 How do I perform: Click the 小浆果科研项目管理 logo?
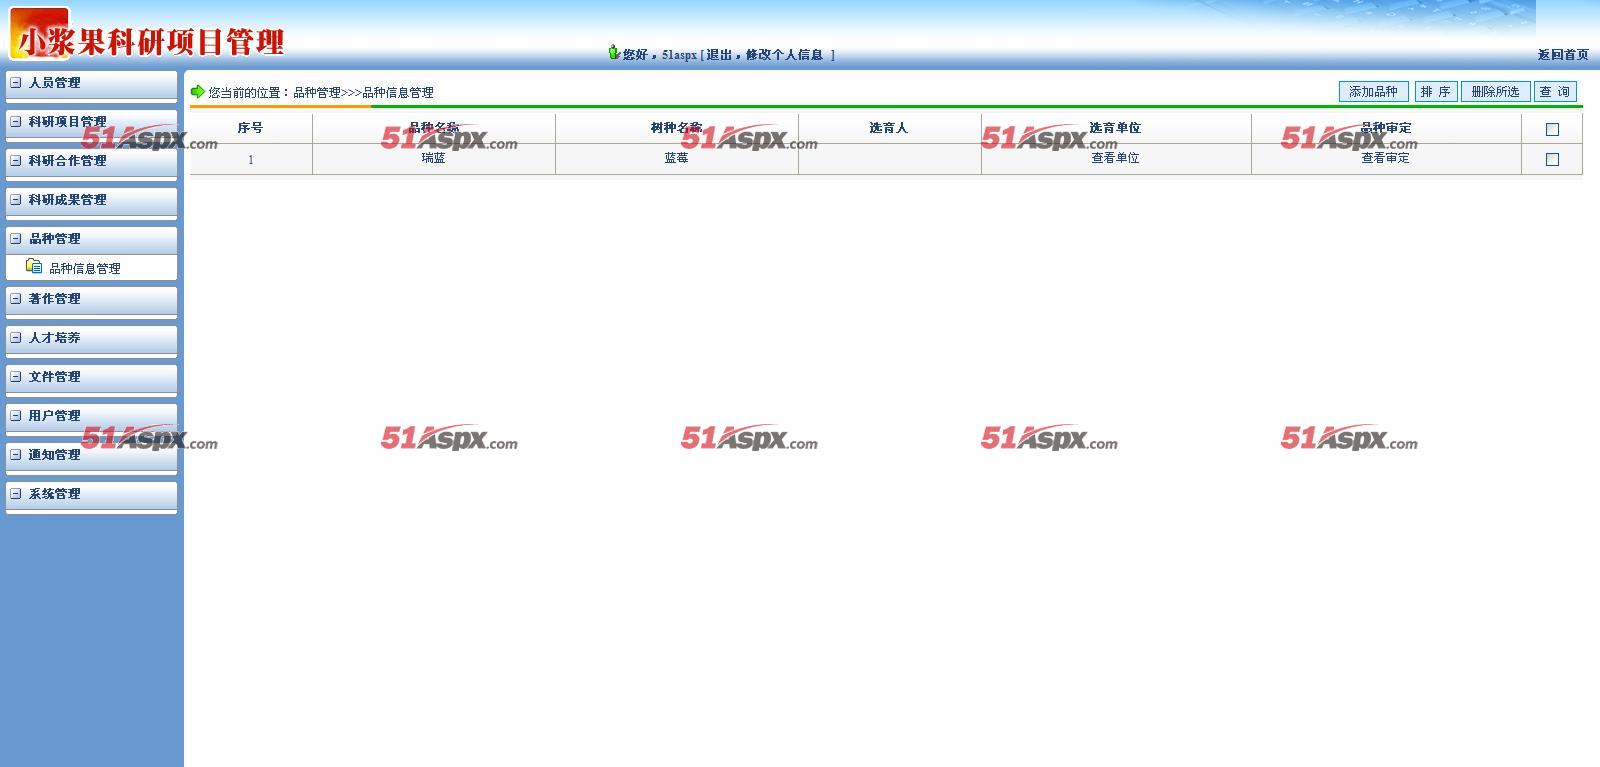[148, 35]
